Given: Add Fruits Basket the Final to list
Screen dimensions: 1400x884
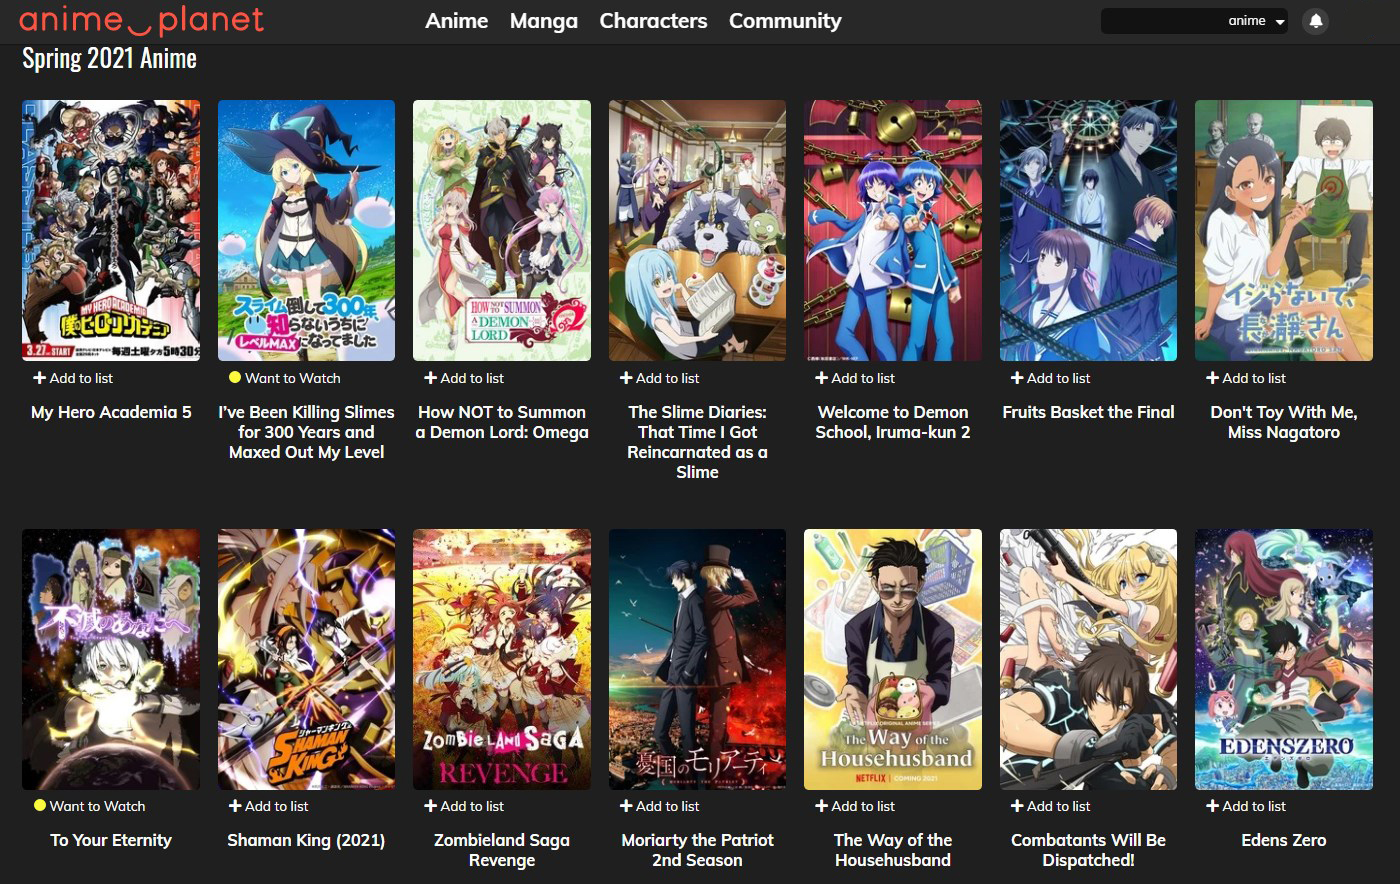Looking at the screenshot, I should pyautogui.click(x=1050, y=378).
